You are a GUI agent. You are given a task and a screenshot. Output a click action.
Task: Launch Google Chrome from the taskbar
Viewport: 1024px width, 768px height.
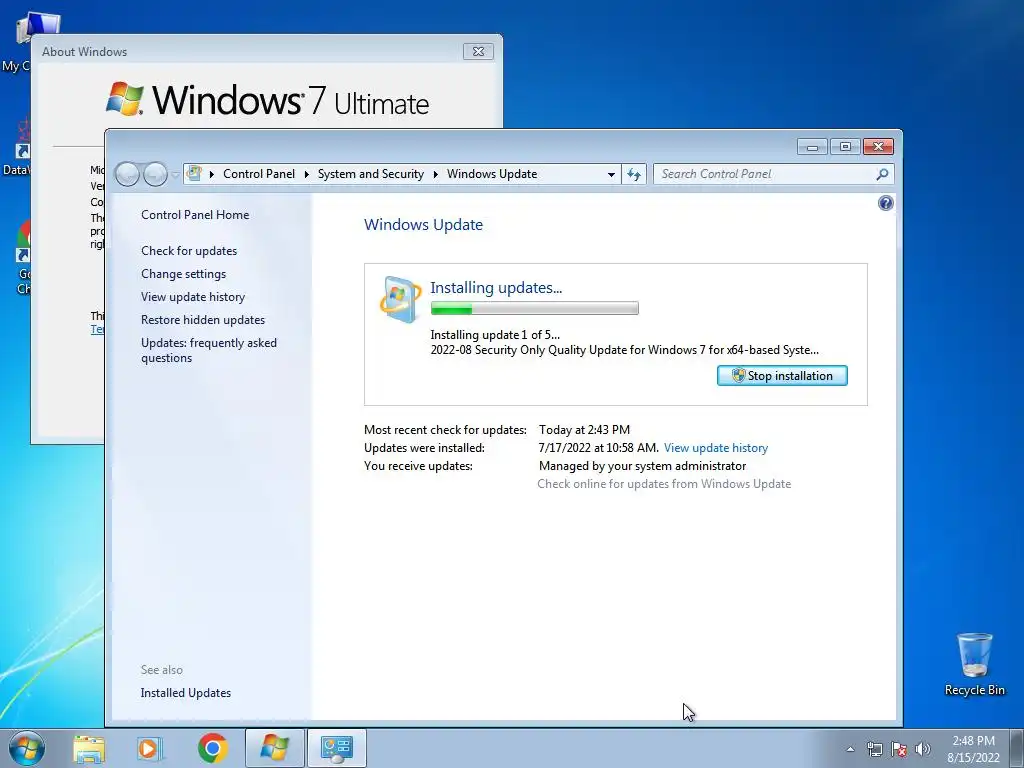tap(212, 748)
